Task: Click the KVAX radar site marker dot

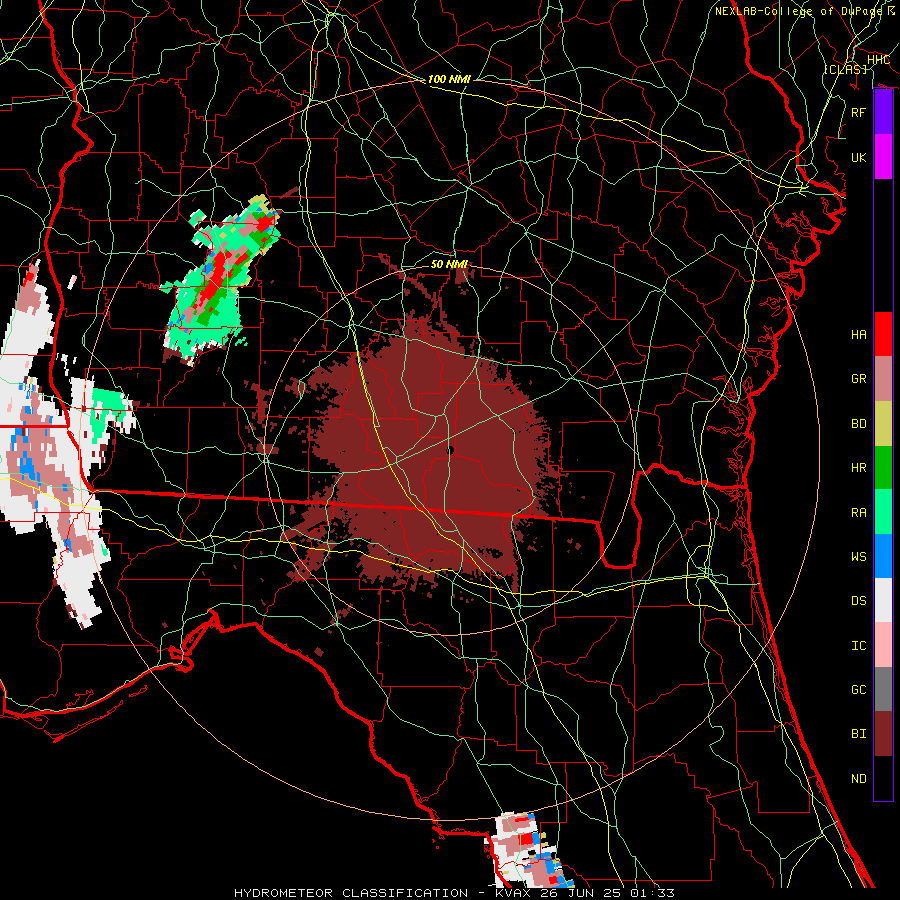Action: 450,451
